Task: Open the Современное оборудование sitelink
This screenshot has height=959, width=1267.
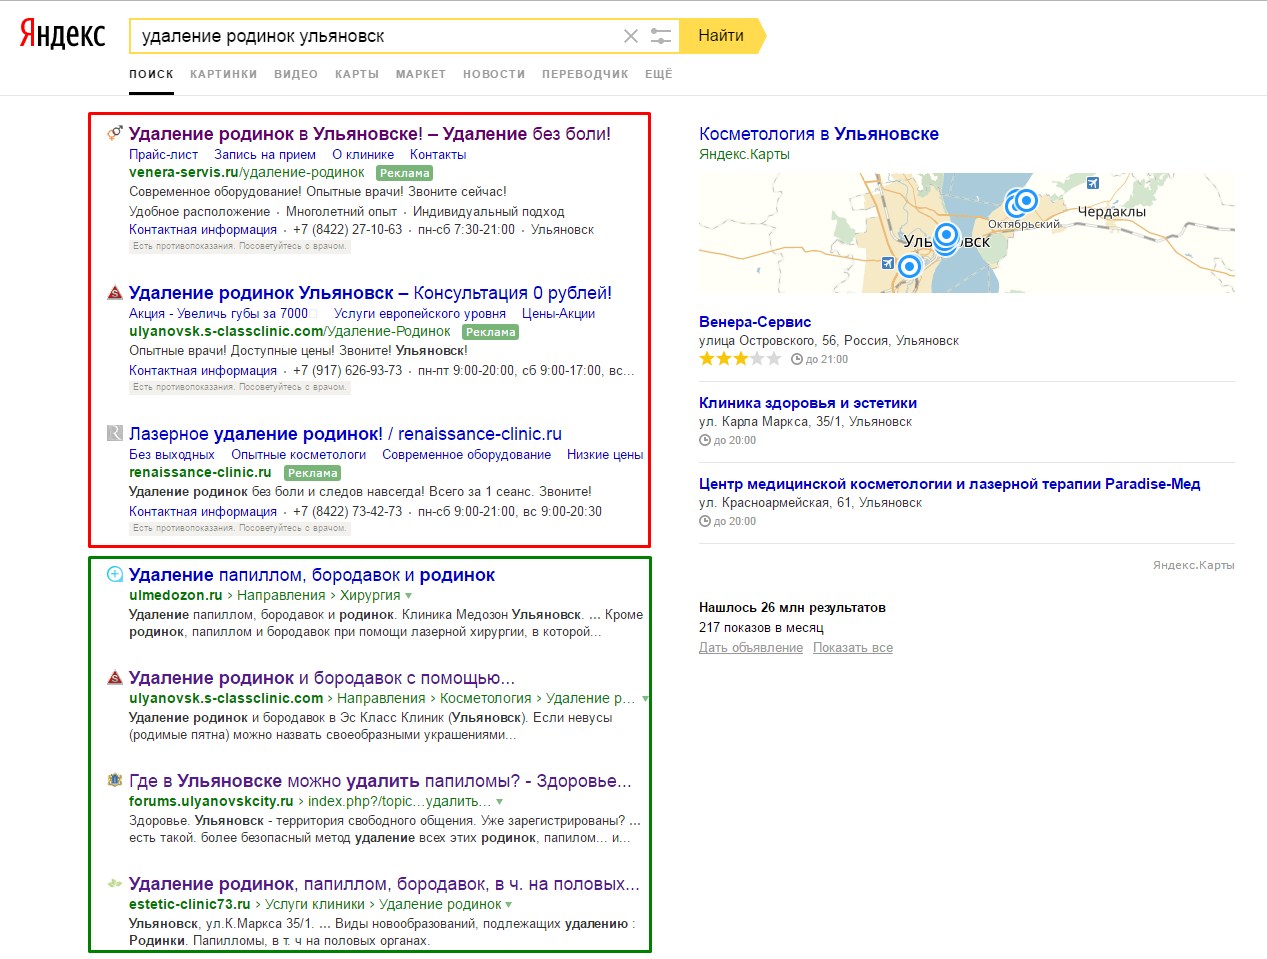Action: click(466, 455)
